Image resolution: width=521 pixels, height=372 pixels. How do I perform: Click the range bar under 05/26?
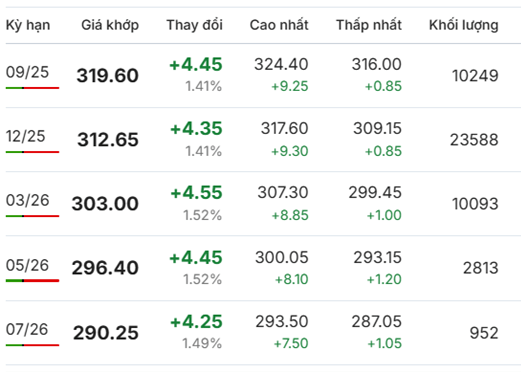click(x=32, y=281)
